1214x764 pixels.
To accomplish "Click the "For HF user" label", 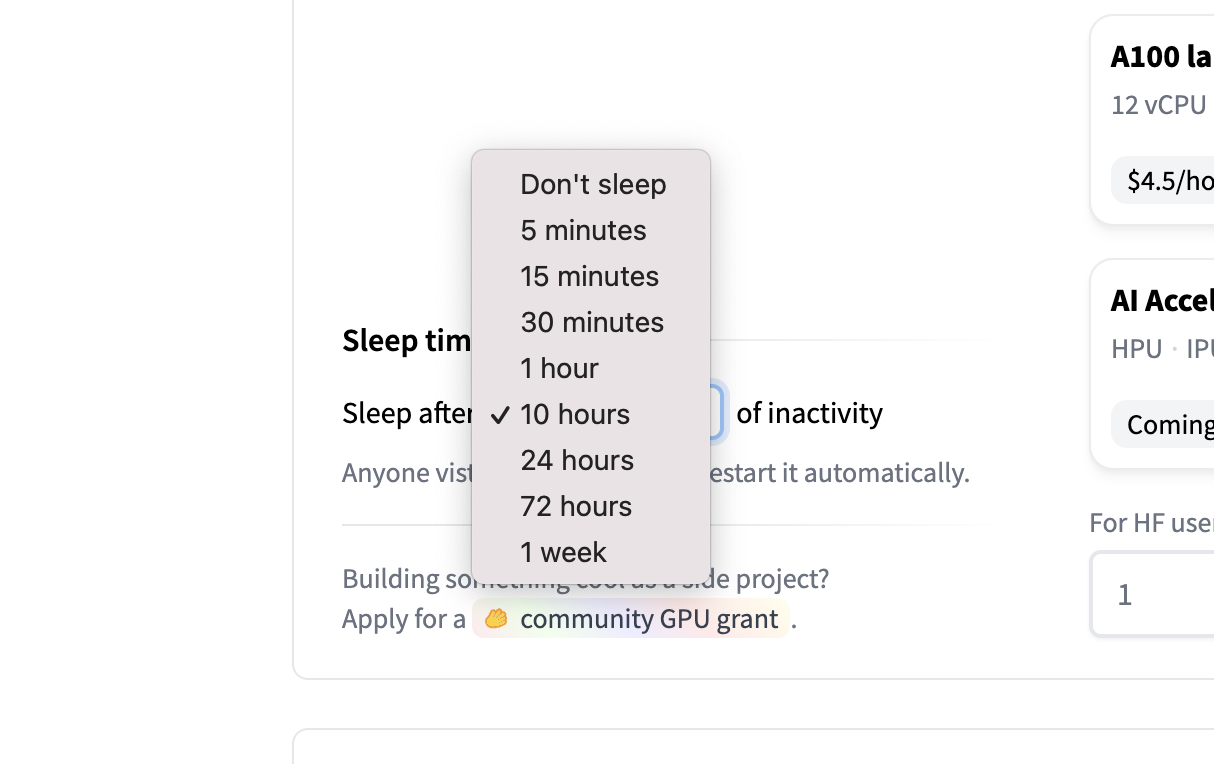I will [x=1150, y=523].
